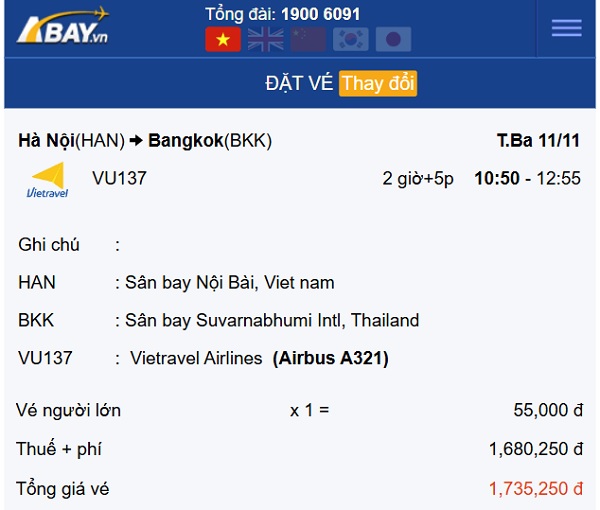Click flight number VU137 beside the Vietravel logo
Screen dimensions: 600x510
tap(119, 179)
